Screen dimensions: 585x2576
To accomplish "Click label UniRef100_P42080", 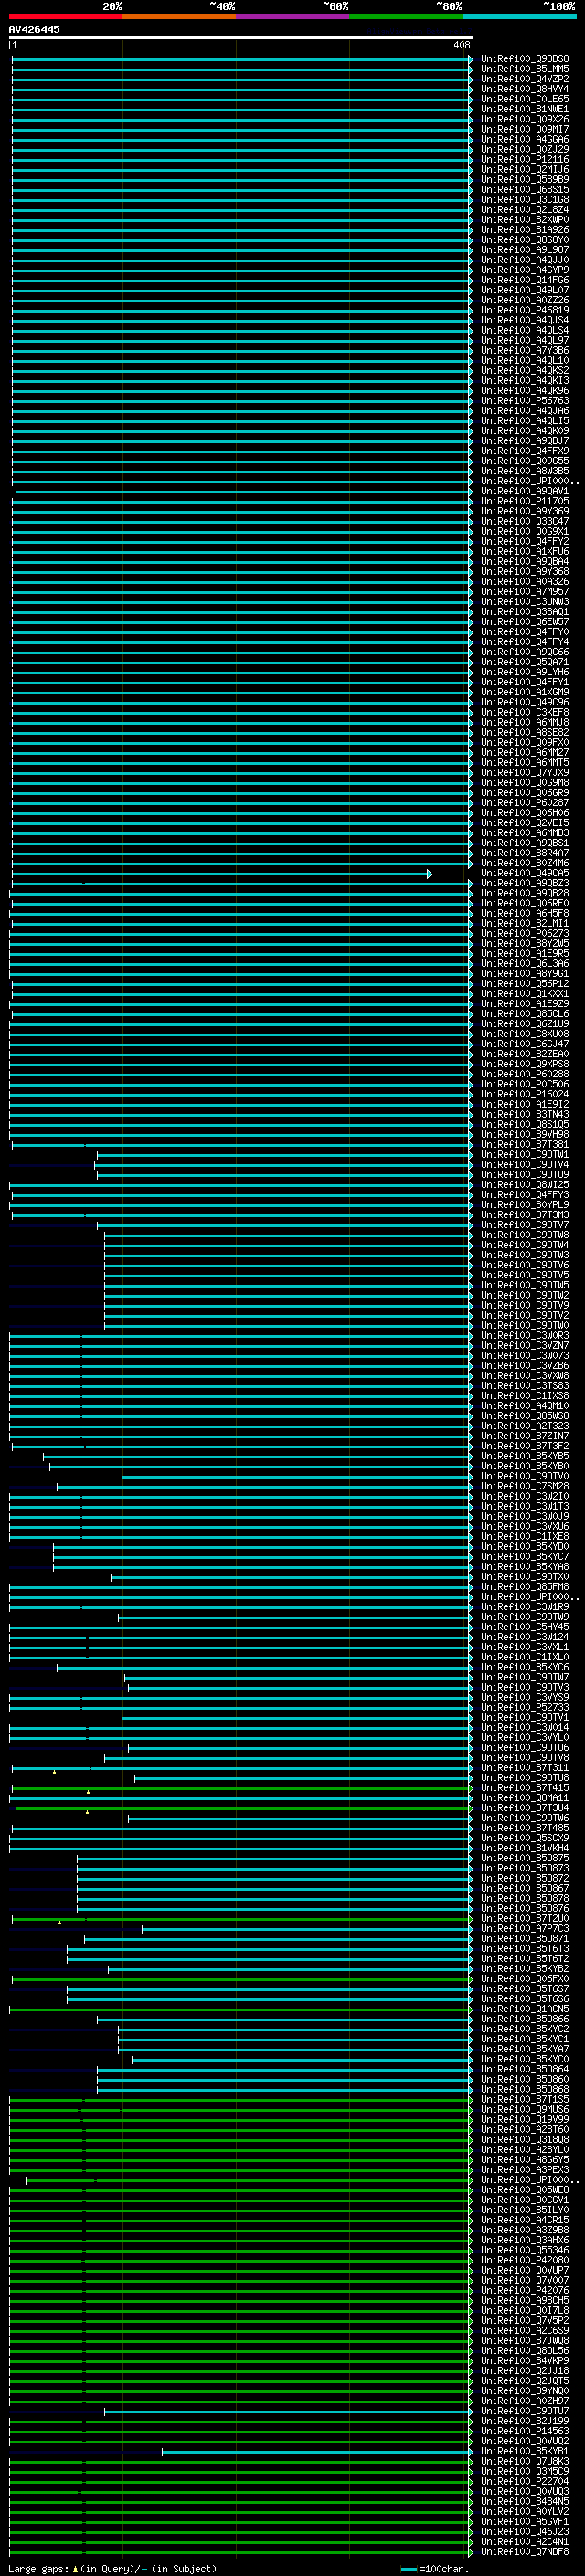I will (525, 2260).
